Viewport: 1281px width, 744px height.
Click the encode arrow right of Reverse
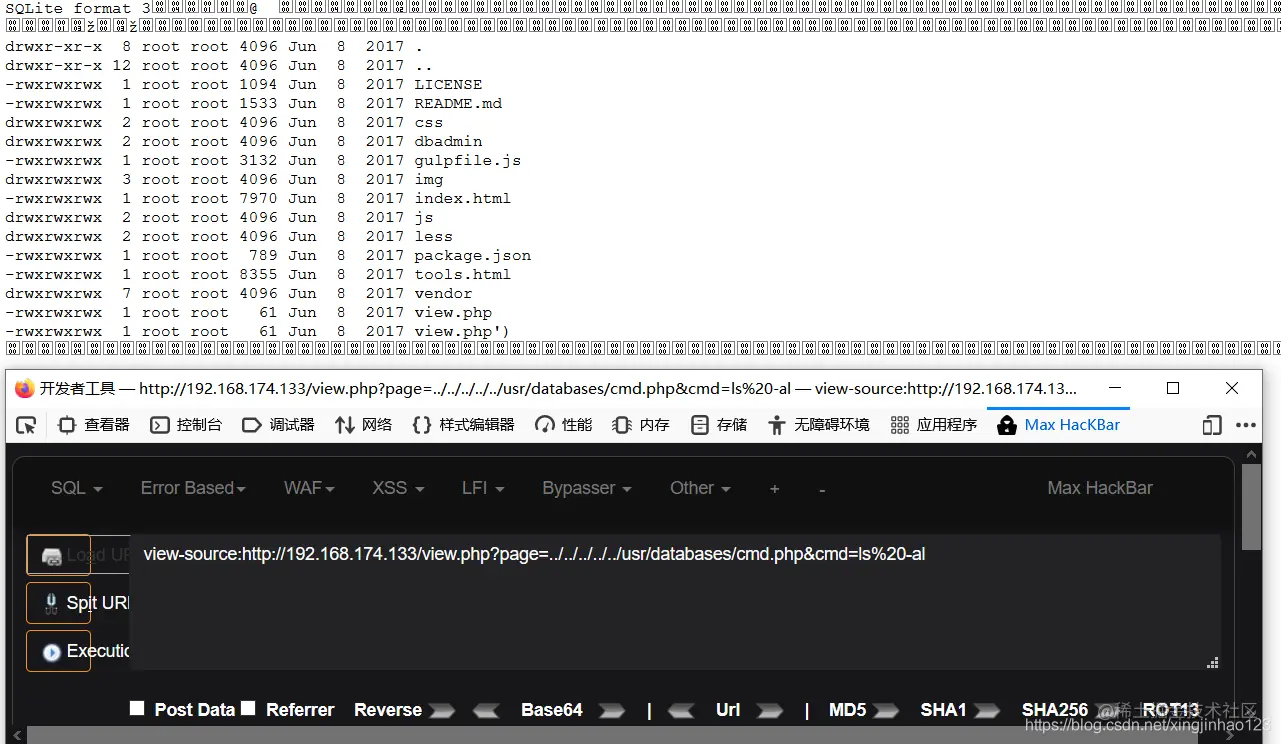[442, 711]
